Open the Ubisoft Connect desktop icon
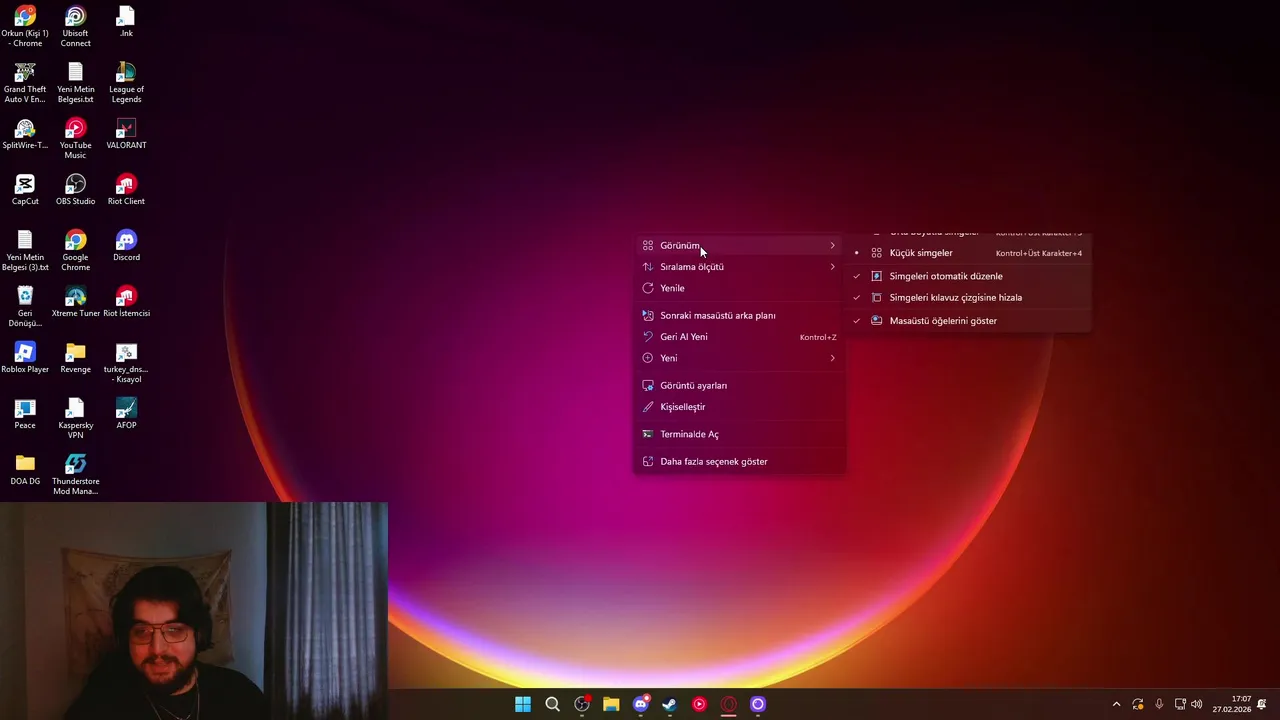1280x720 pixels. tap(75, 27)
